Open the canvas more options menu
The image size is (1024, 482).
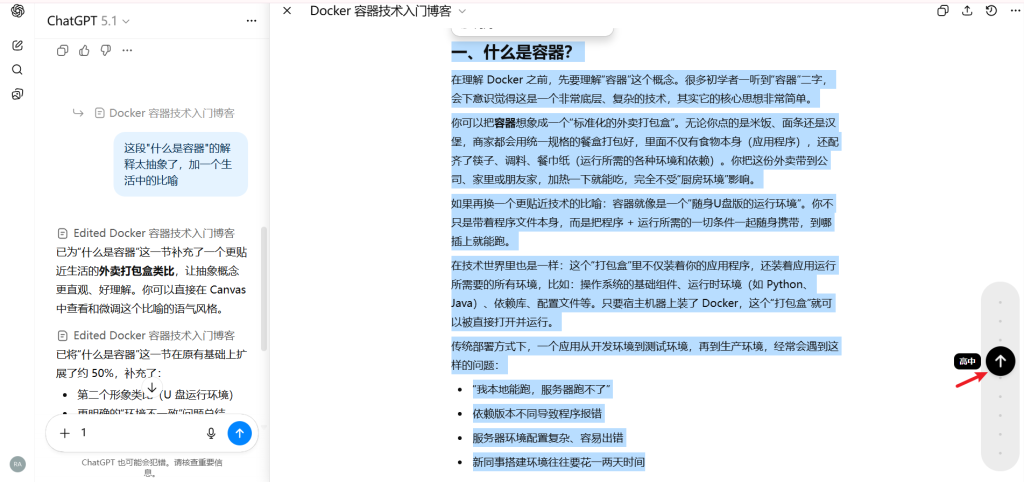(1014, 10)
